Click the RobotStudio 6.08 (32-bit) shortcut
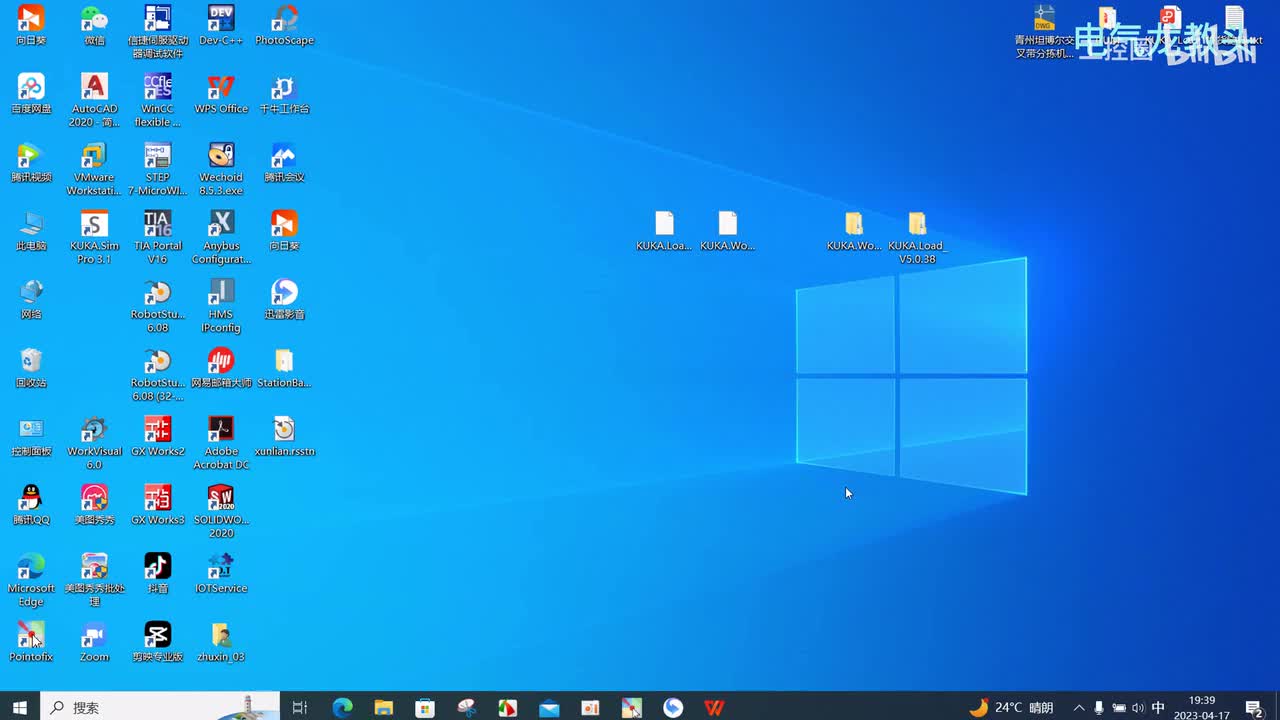The height and width of the screenshot is (720, 1280). pos(158,374)
